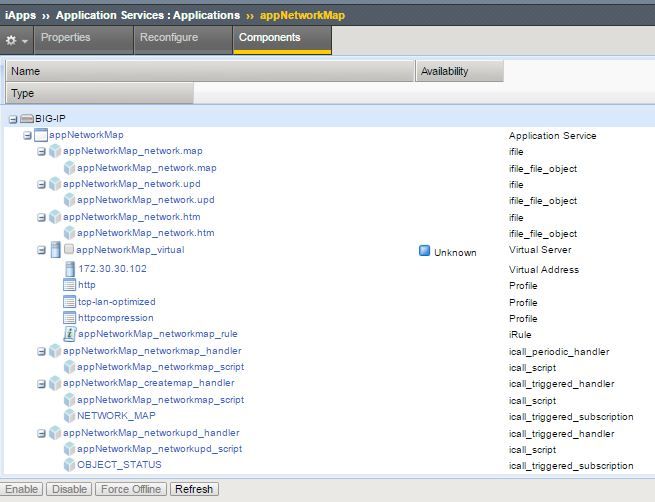Screen dimensions: 655x502
Task: Click the BIG-IP device icon
Action: [27, 119]
